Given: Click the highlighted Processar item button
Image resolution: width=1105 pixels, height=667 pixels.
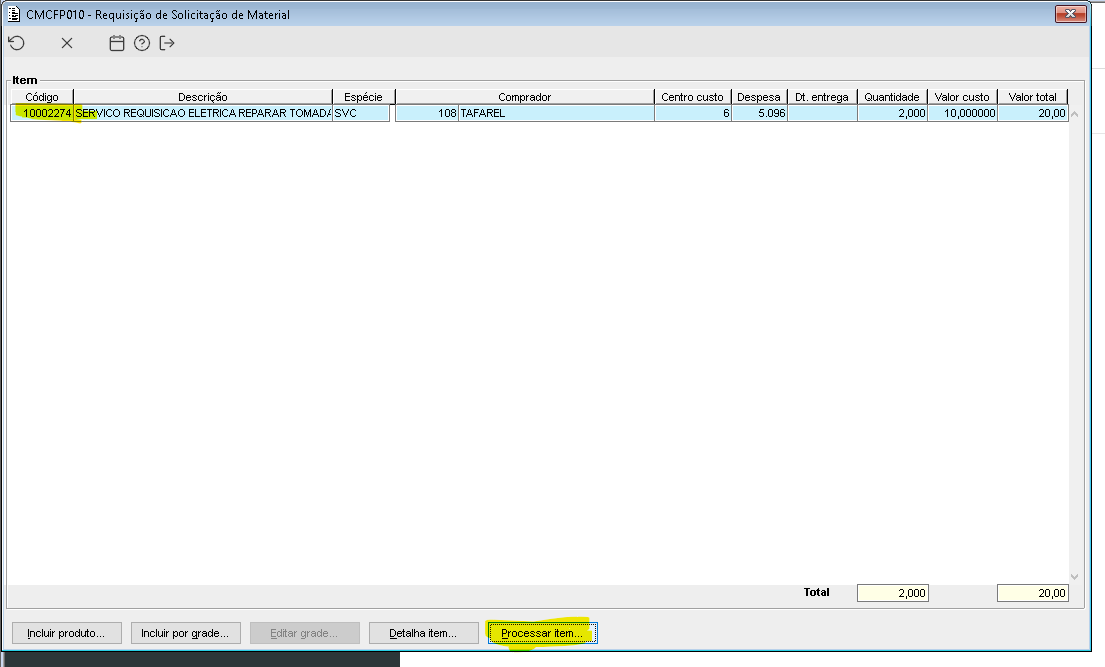Looking at the screenshot, I should [542, 633].
